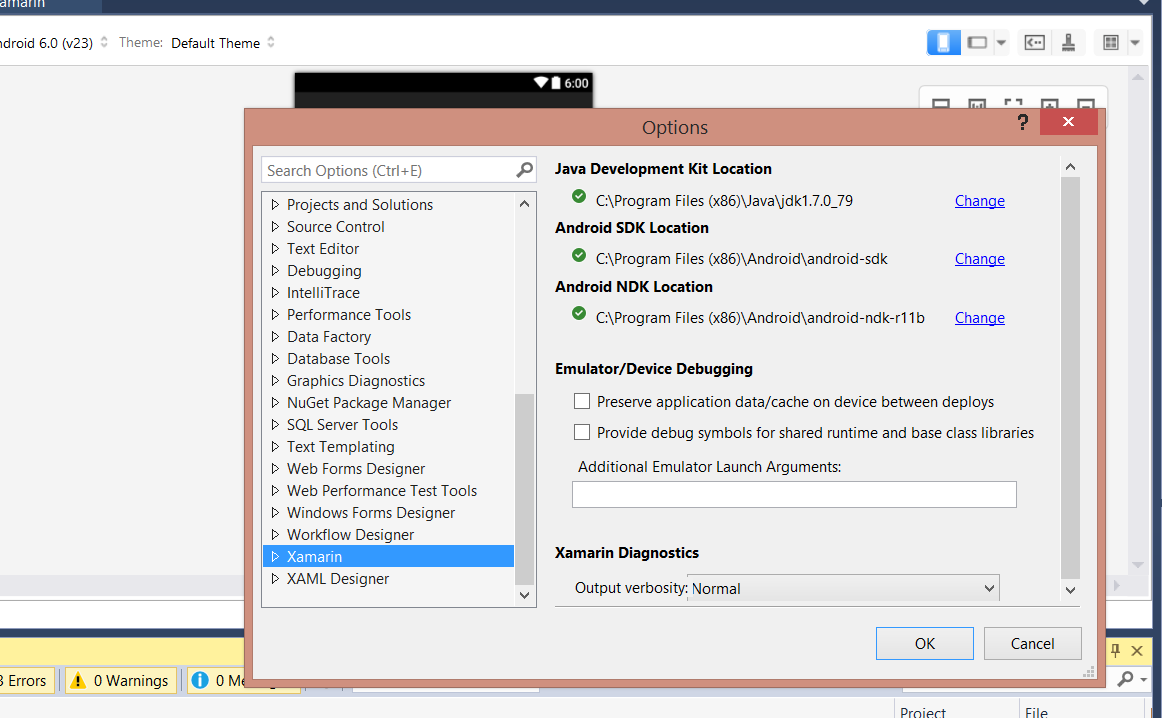The image size is (1162, 718).
Task: Select Text Templating category
Action: click(x=340, y=447)
